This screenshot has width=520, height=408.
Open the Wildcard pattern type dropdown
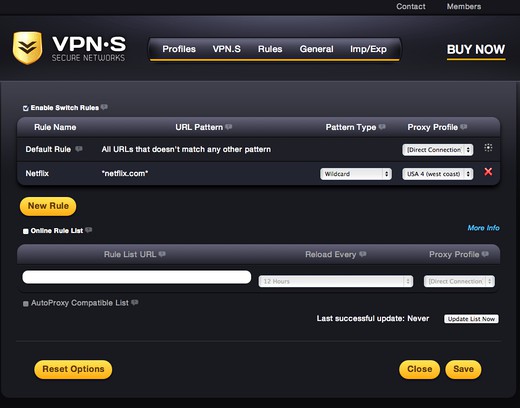356,174
